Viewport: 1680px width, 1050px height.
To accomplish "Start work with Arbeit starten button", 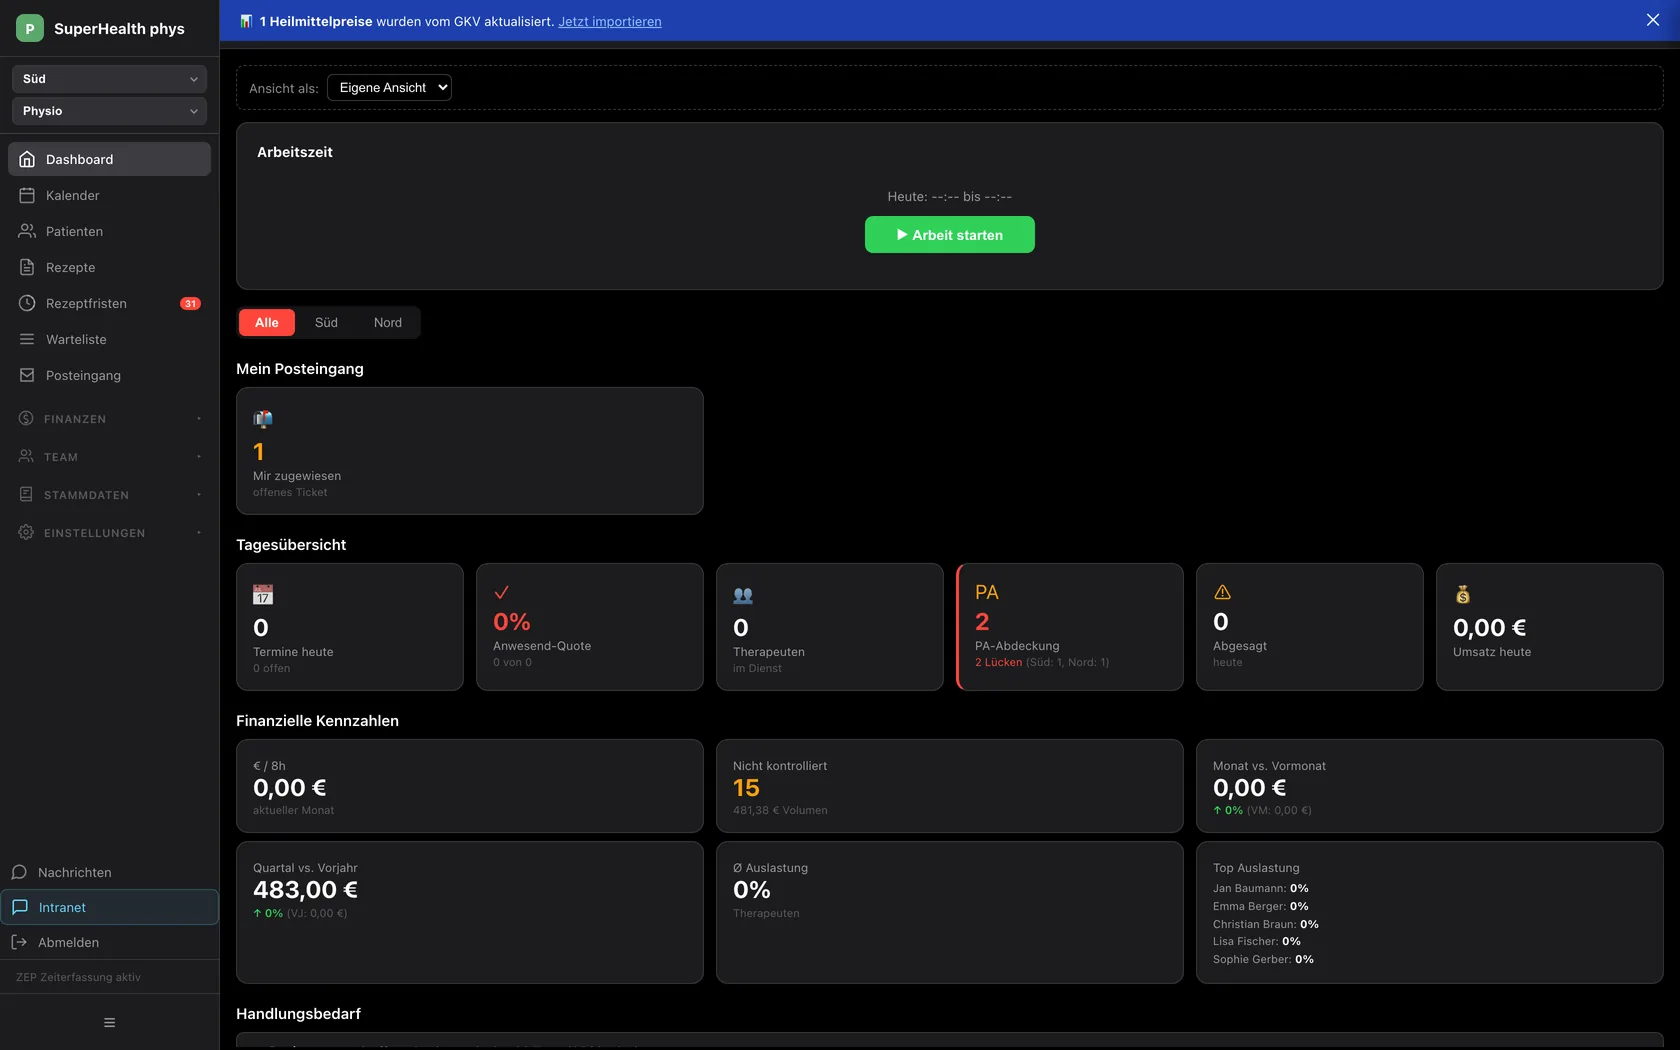I will [949, 235].
